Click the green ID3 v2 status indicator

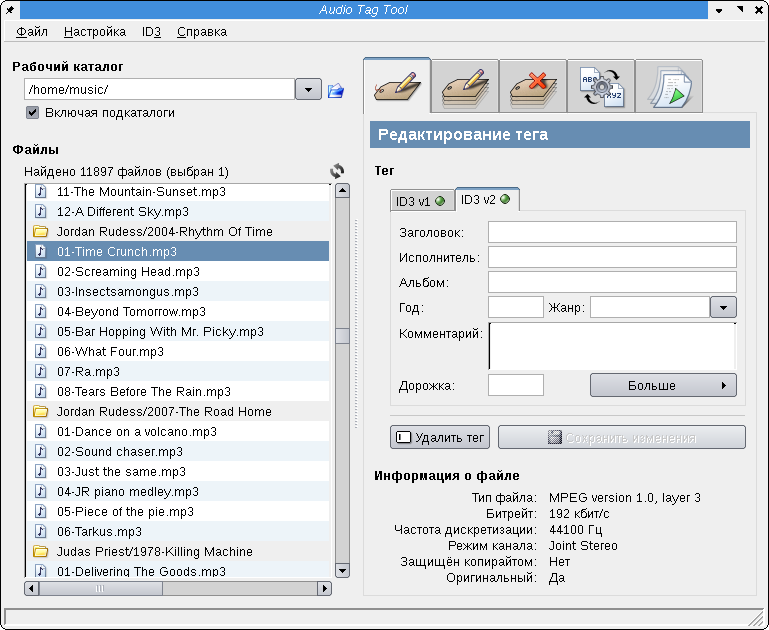point(505,199)
